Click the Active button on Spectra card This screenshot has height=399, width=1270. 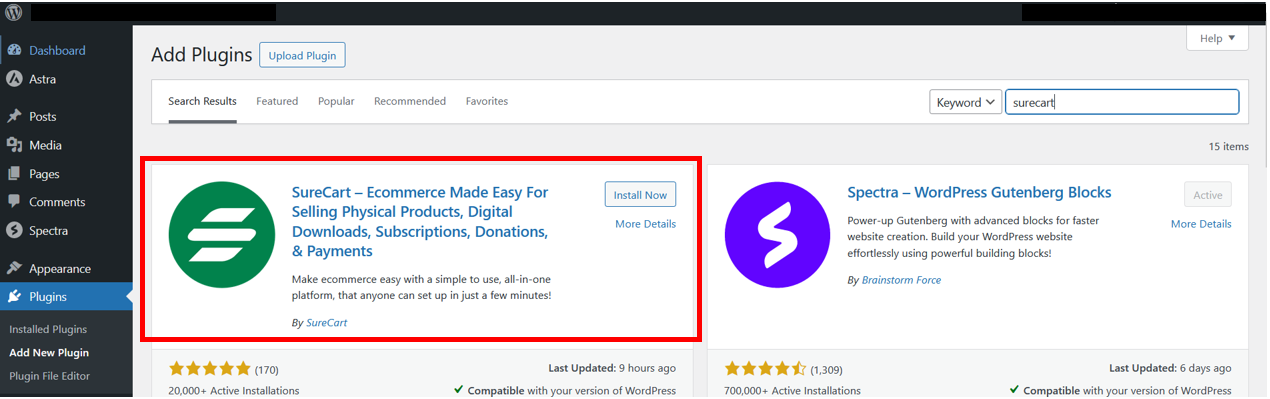click(x=1208, y=194)
